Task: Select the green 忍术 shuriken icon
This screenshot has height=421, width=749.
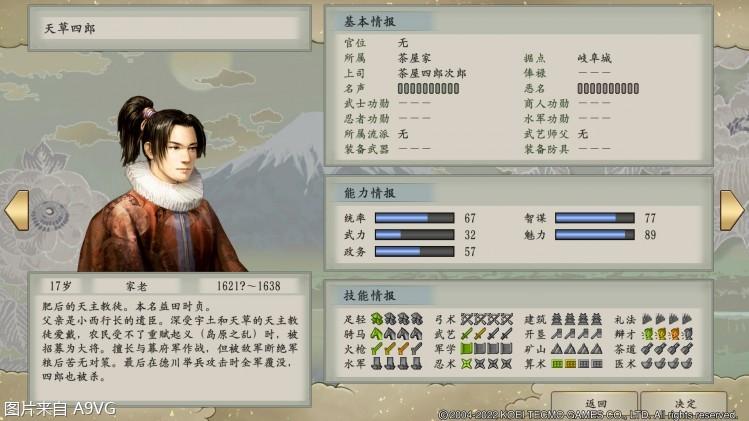Action: [467, 364]
